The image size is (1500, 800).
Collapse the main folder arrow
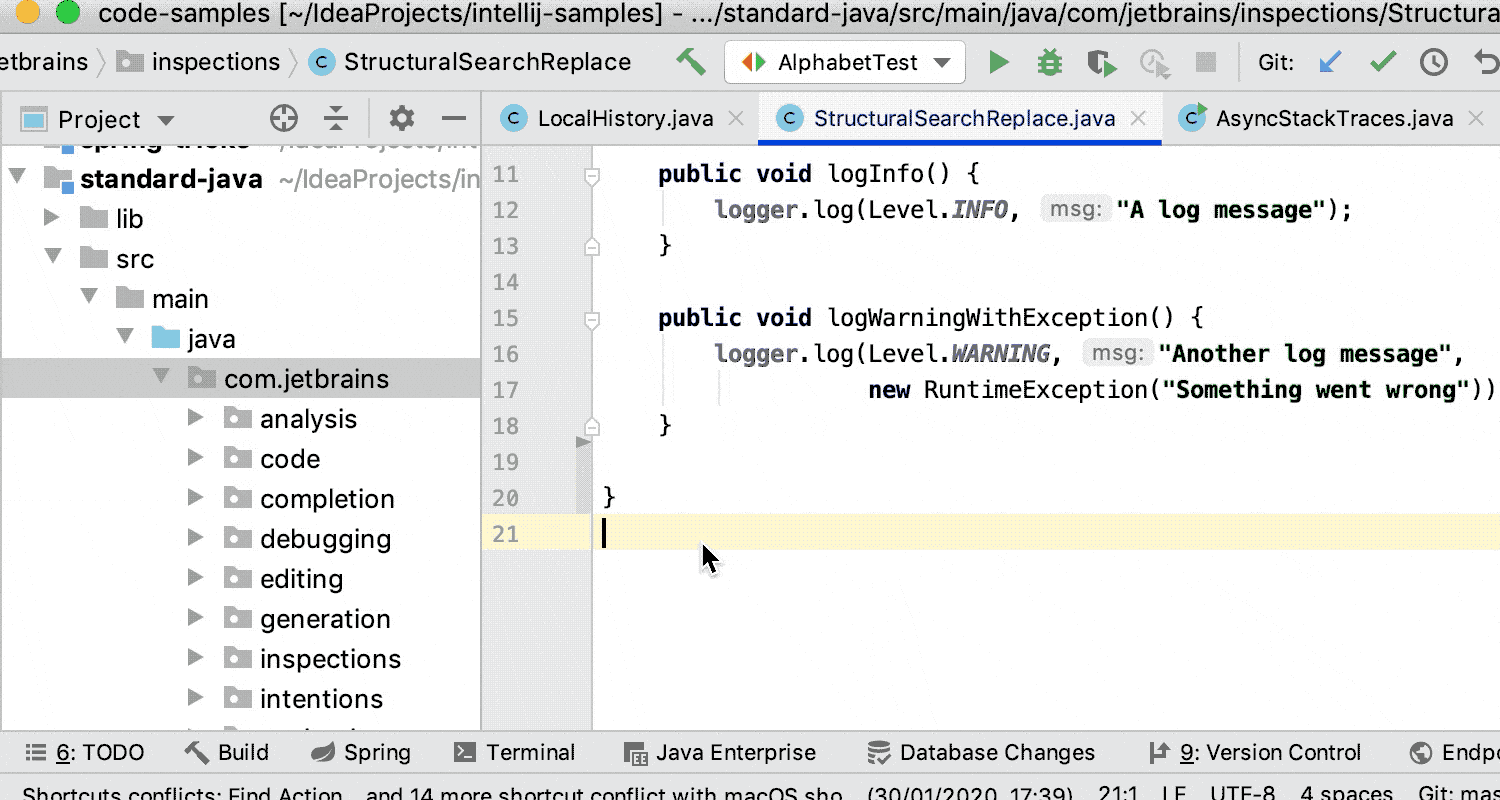pos(89,298)
